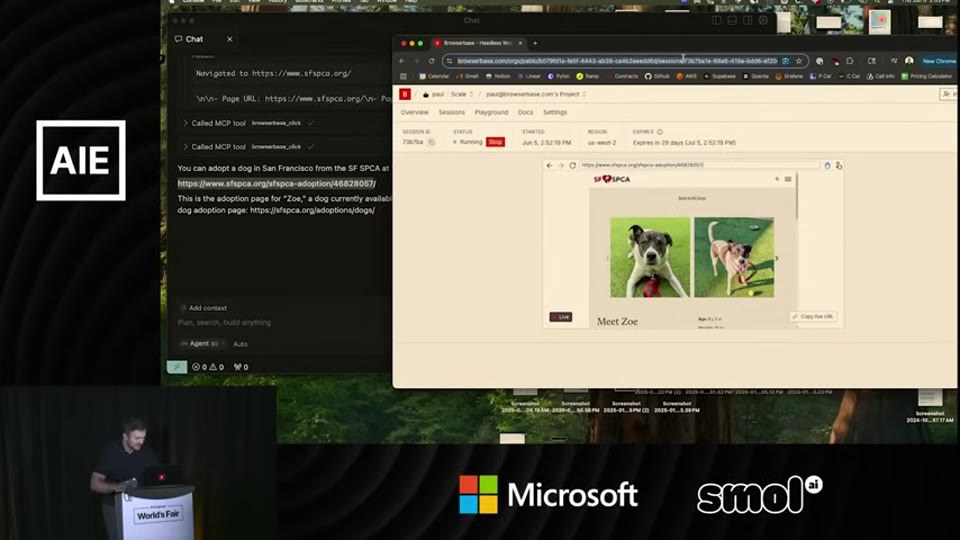Switch to the Sessions tab

(x=452, y=113)
